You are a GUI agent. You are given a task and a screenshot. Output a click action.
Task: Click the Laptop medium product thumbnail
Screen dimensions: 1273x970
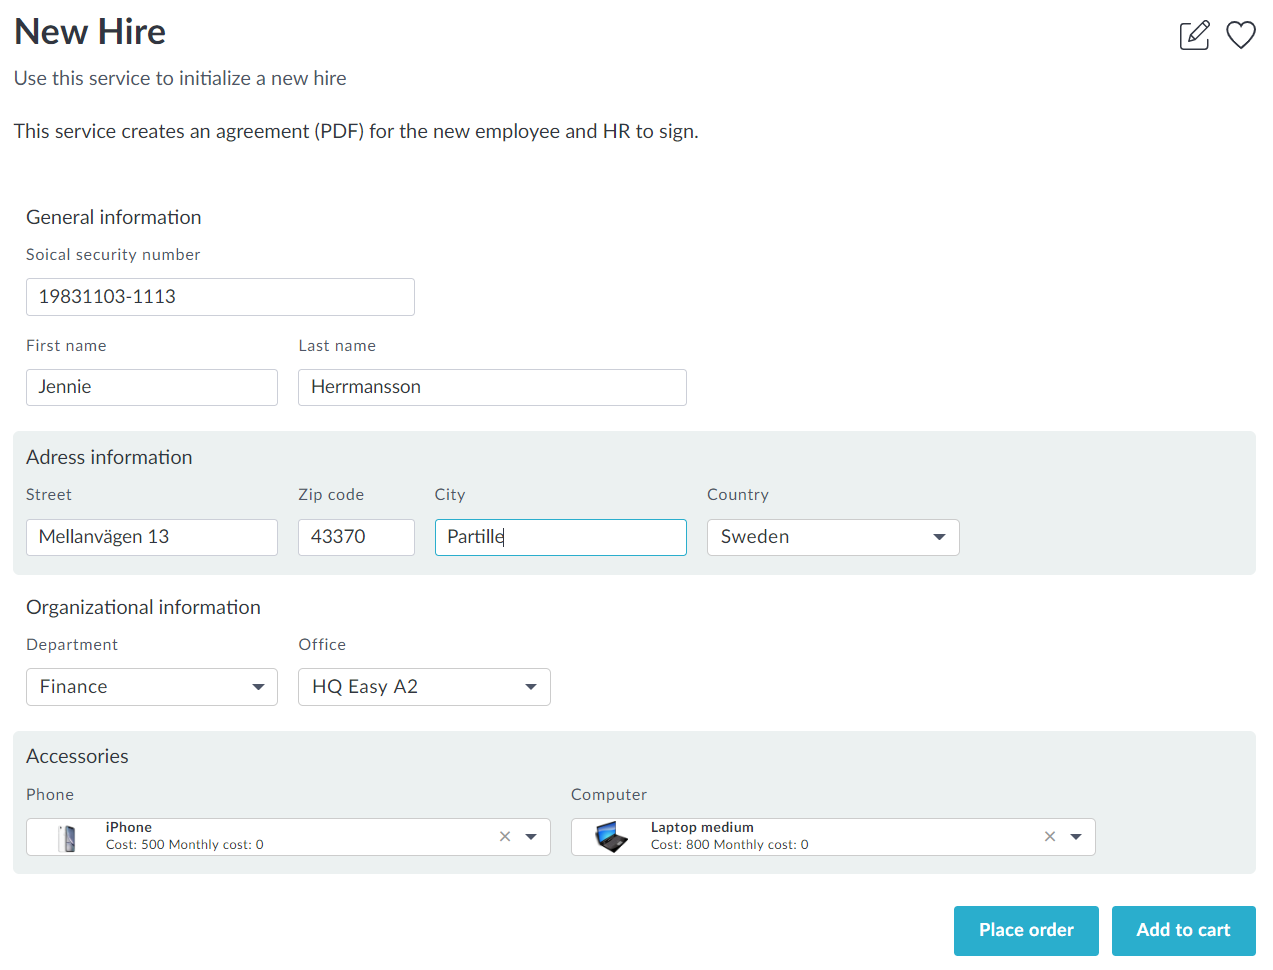click(611, 837)
